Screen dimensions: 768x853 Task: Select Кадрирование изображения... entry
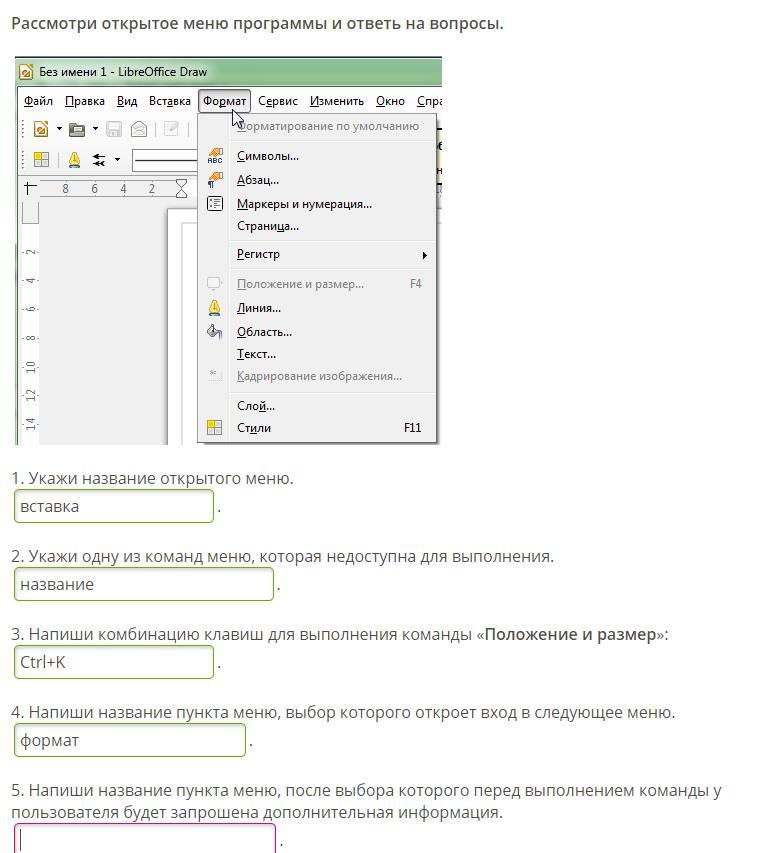tap(318, 376)
